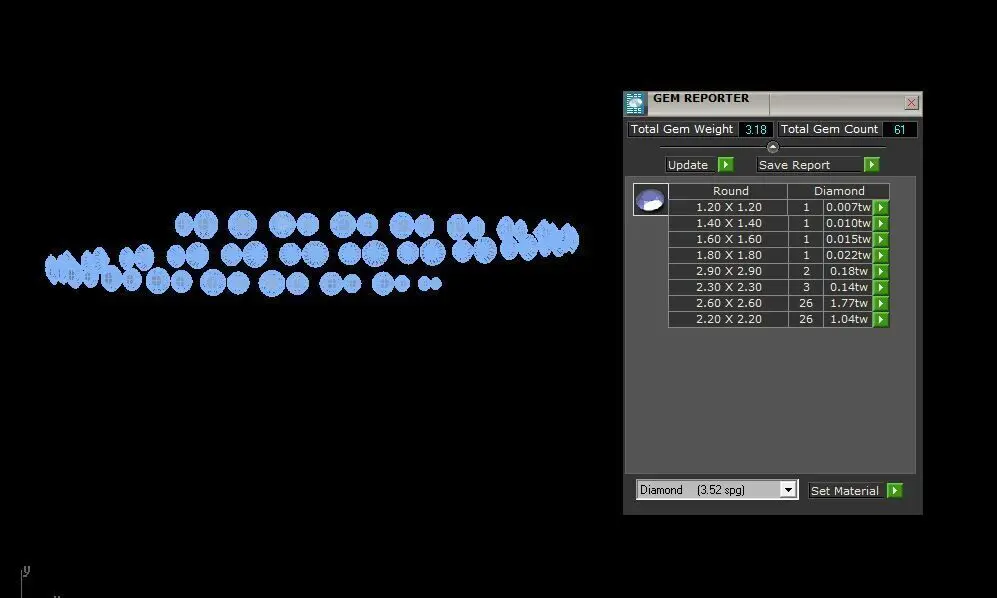
Task: Click count 3 in the 2.30 X 2.30 row
Action: coord(806,287)
